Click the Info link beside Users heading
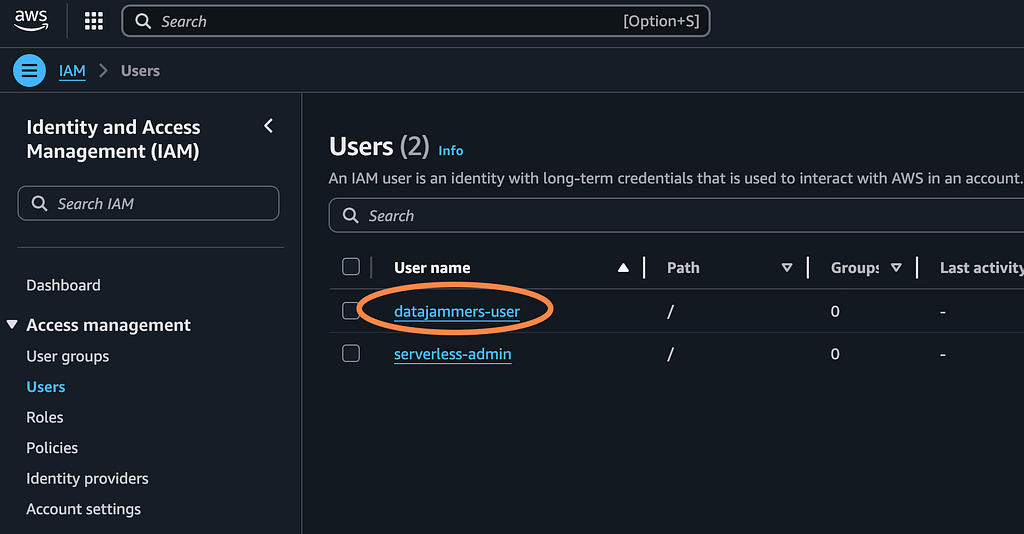Viewport: 1024px width, 534px height. tap(451, 150)
